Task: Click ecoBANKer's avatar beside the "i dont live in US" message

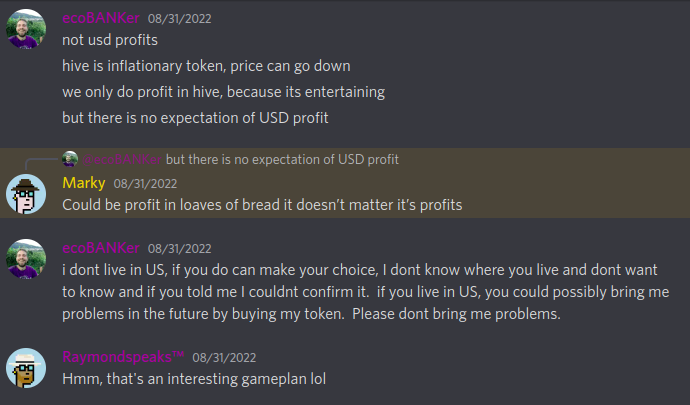Action: point(26,258)
